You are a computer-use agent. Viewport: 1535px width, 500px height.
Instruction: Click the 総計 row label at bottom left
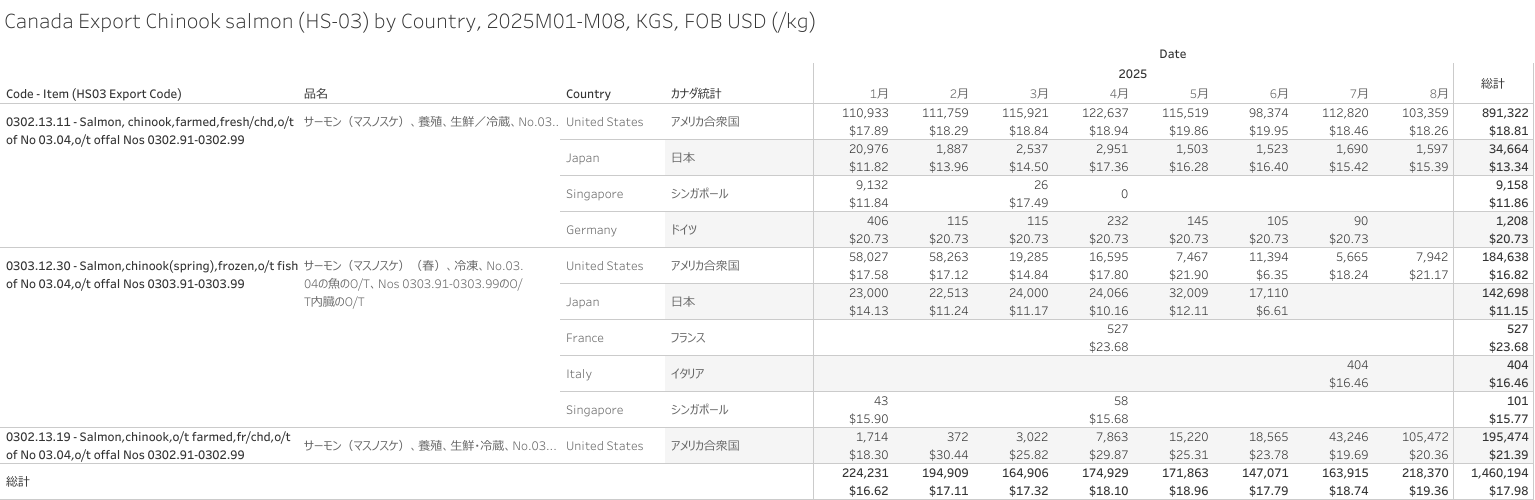(x=18, y=481)
